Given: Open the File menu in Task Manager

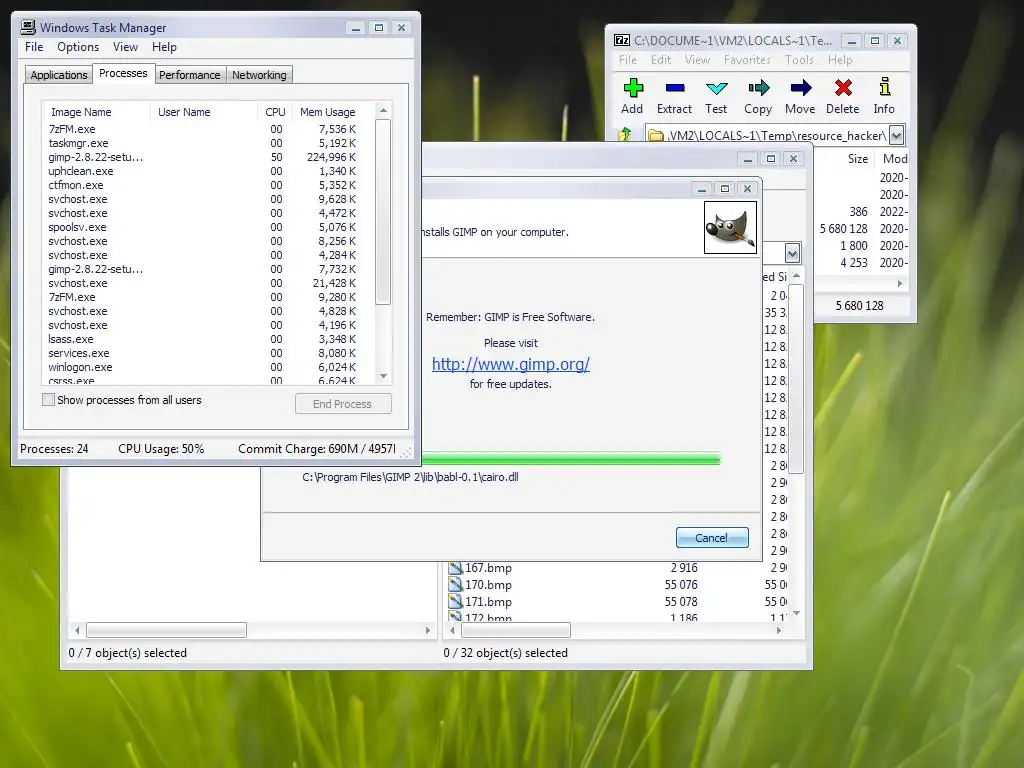Looking at the screenshot, I should pos(34,47).
